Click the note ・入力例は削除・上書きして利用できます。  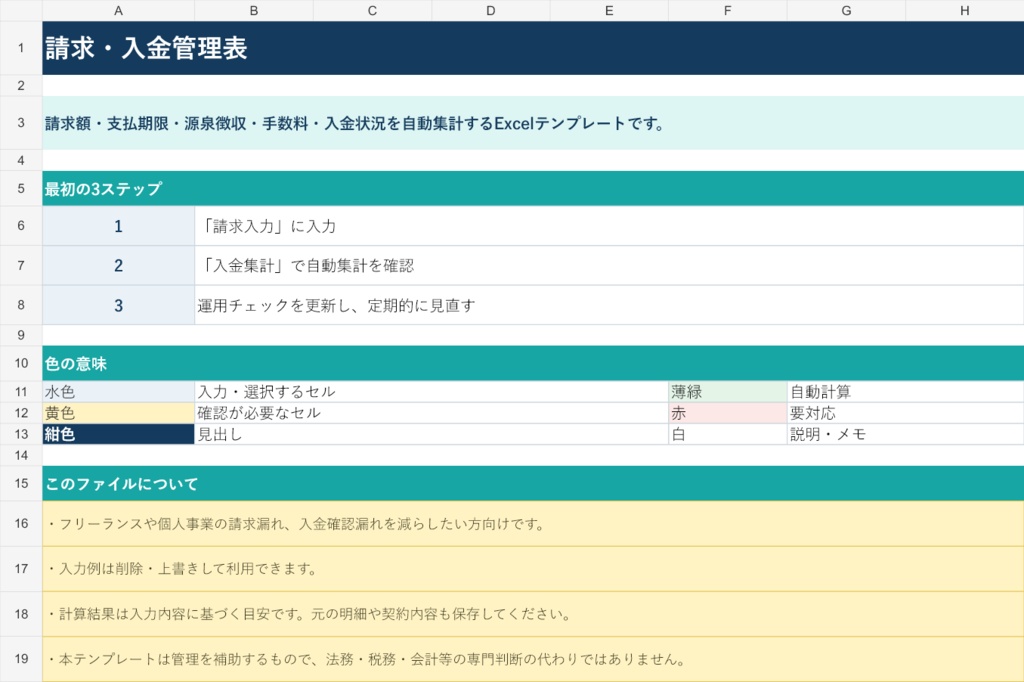click(533, 568)
